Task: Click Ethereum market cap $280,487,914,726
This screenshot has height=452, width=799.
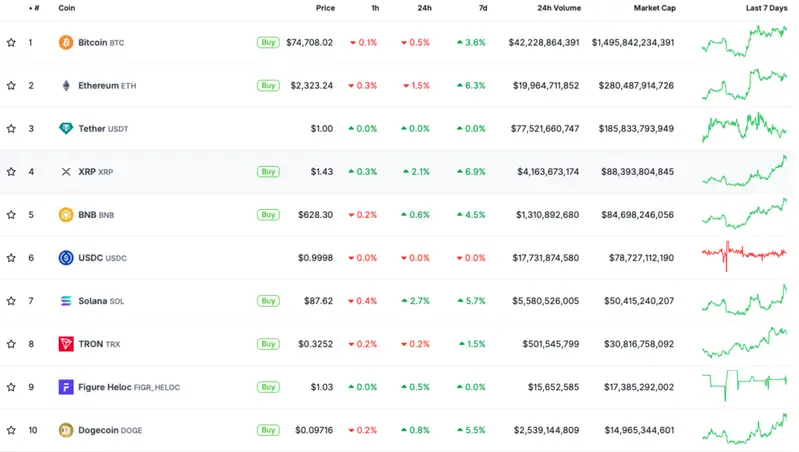Action: tap(636, 86)
